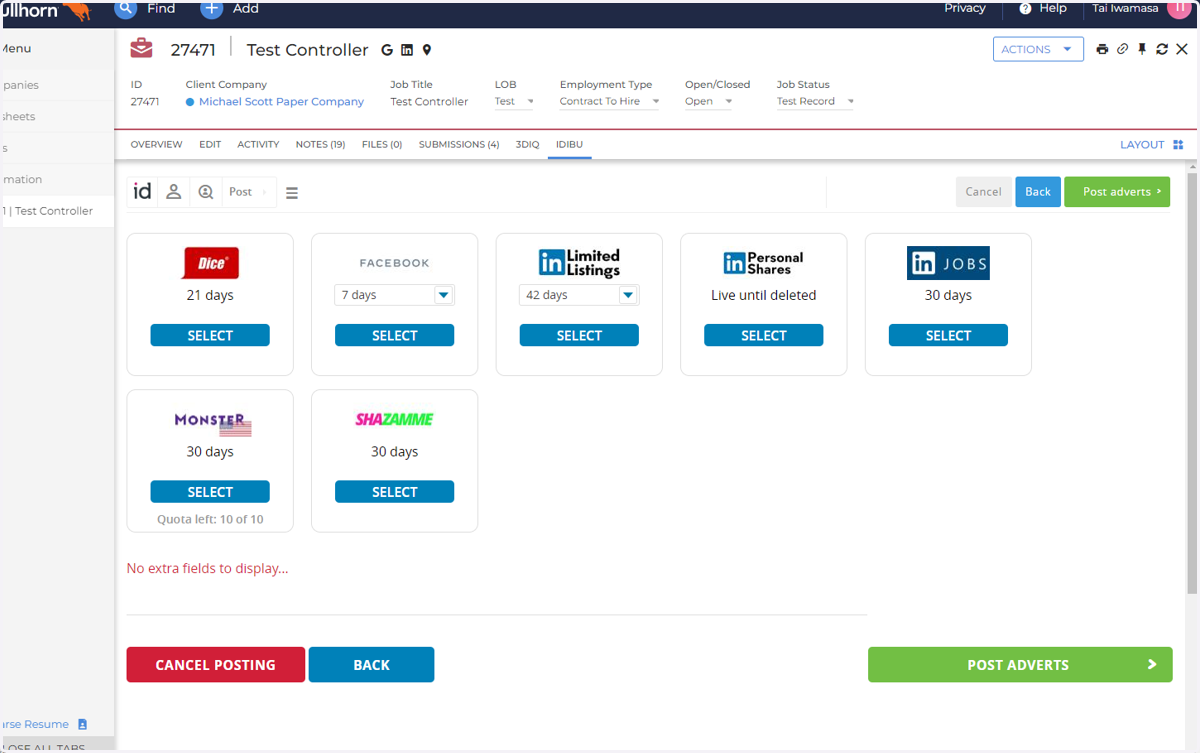Open Limited Listings 42 days duration dropdown

click(579, 295)
